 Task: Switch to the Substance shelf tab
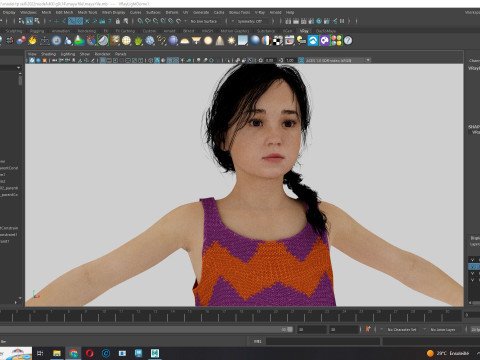[x=266, y=31]
